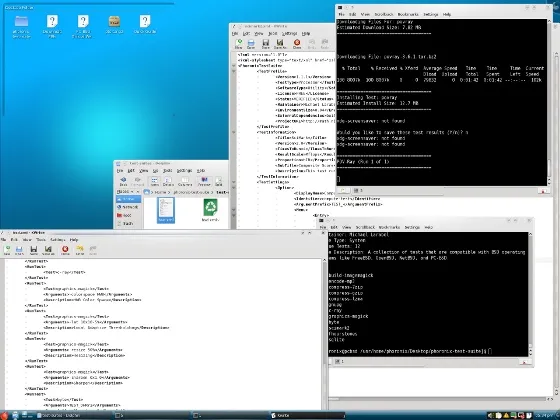This screenshot has height=420, width=560.
Task: Click Save As in the bottom KWrite toolbar
Action: click(48, 250)
